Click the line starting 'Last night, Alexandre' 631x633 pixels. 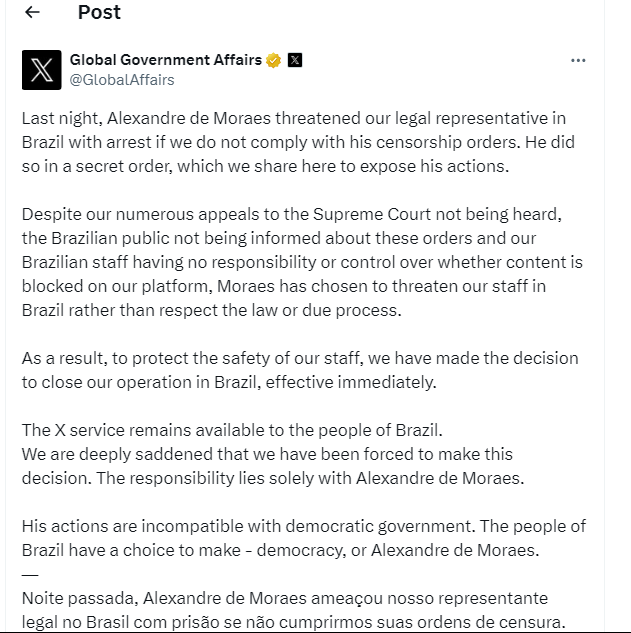(x=294, y=119)
